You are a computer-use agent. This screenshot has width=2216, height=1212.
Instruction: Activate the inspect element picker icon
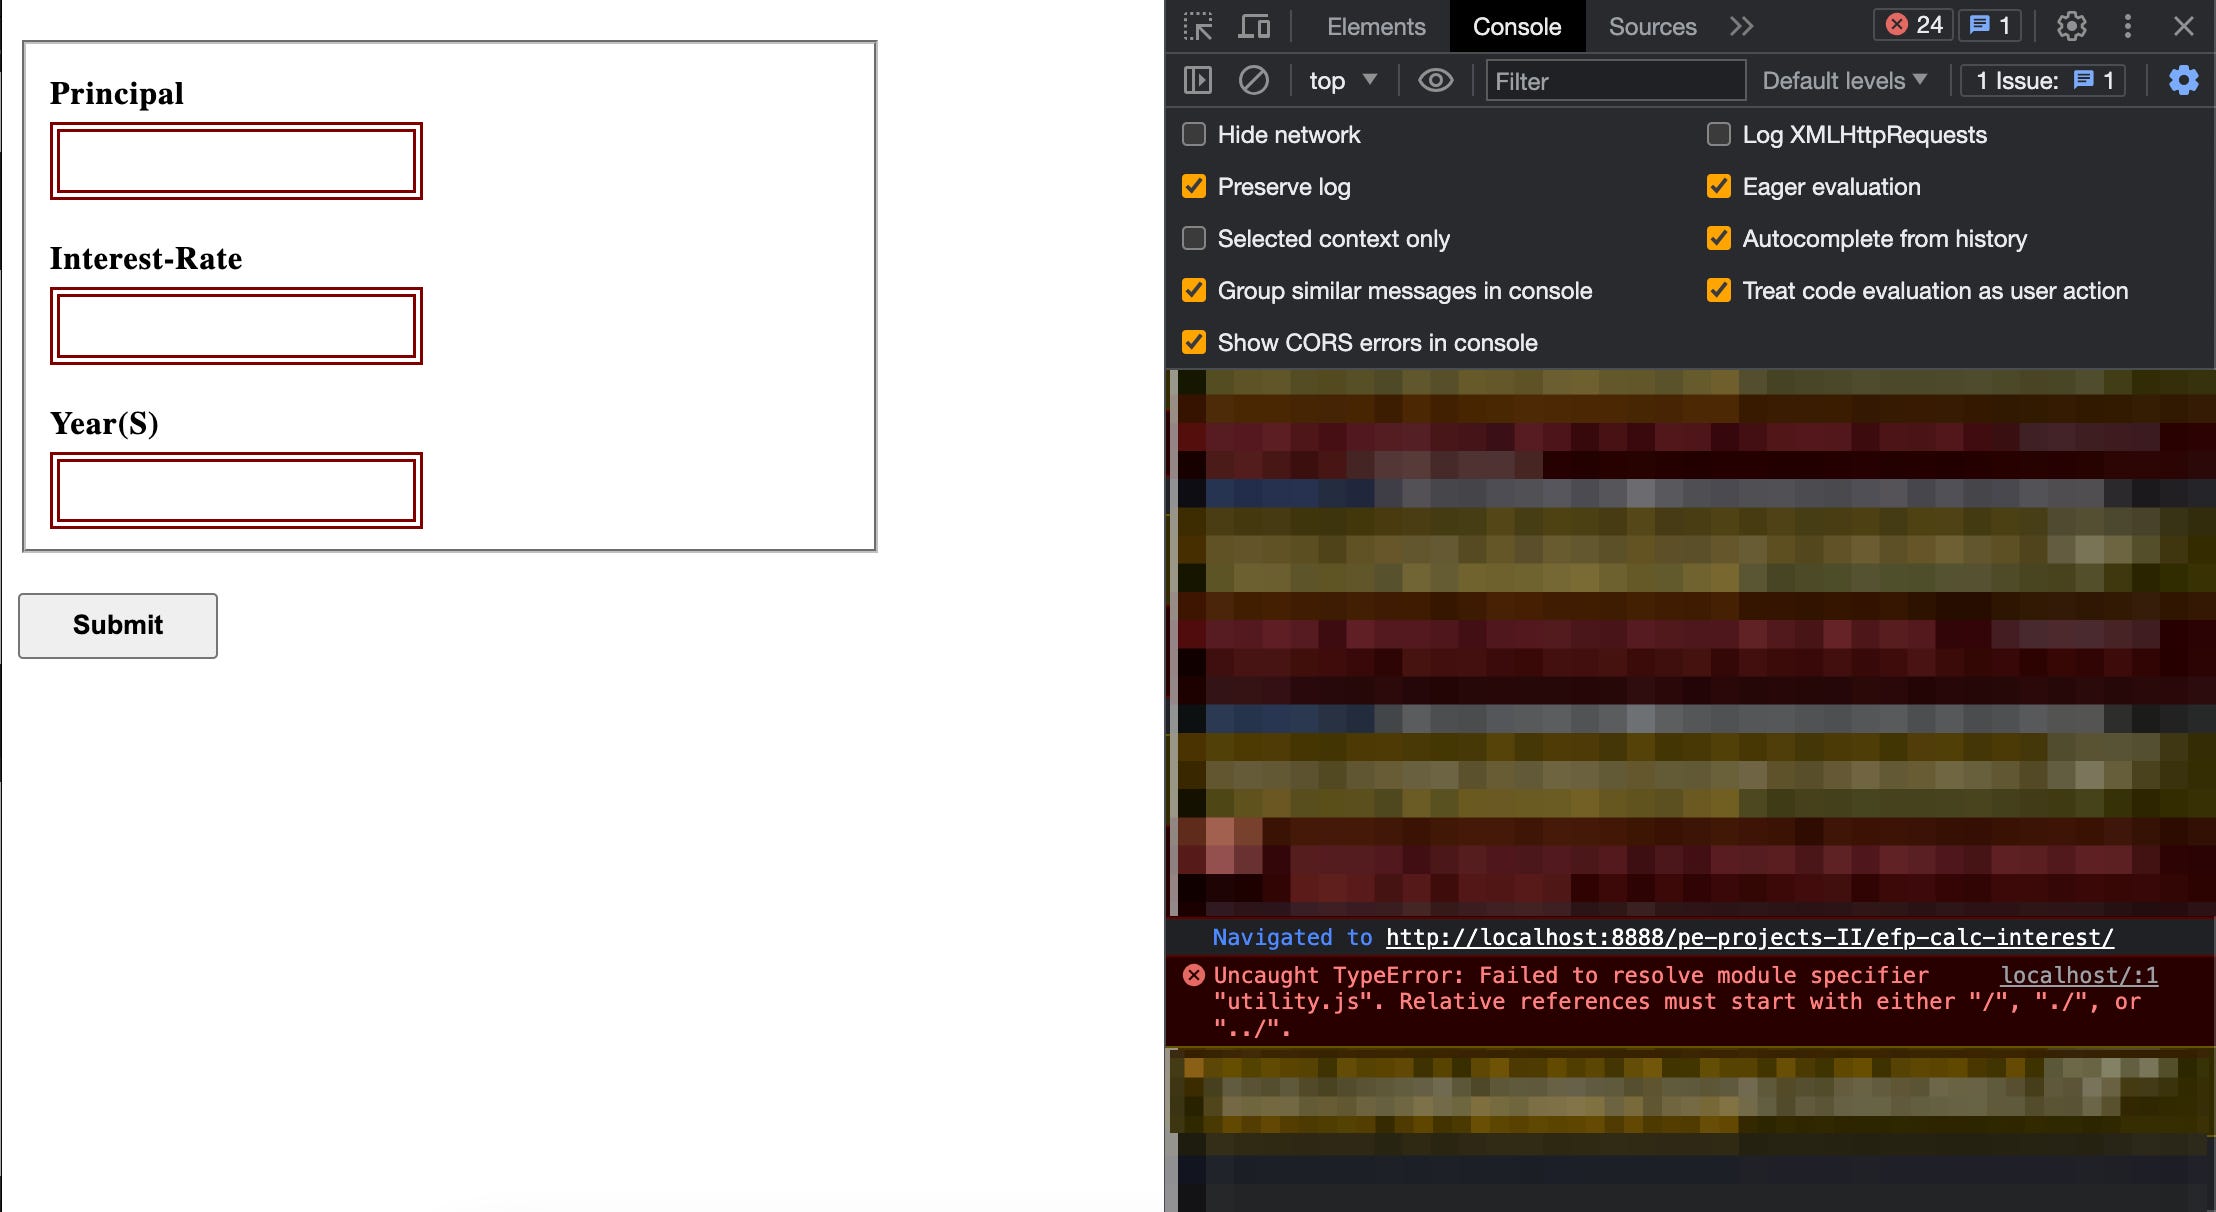pos(1198,26)
